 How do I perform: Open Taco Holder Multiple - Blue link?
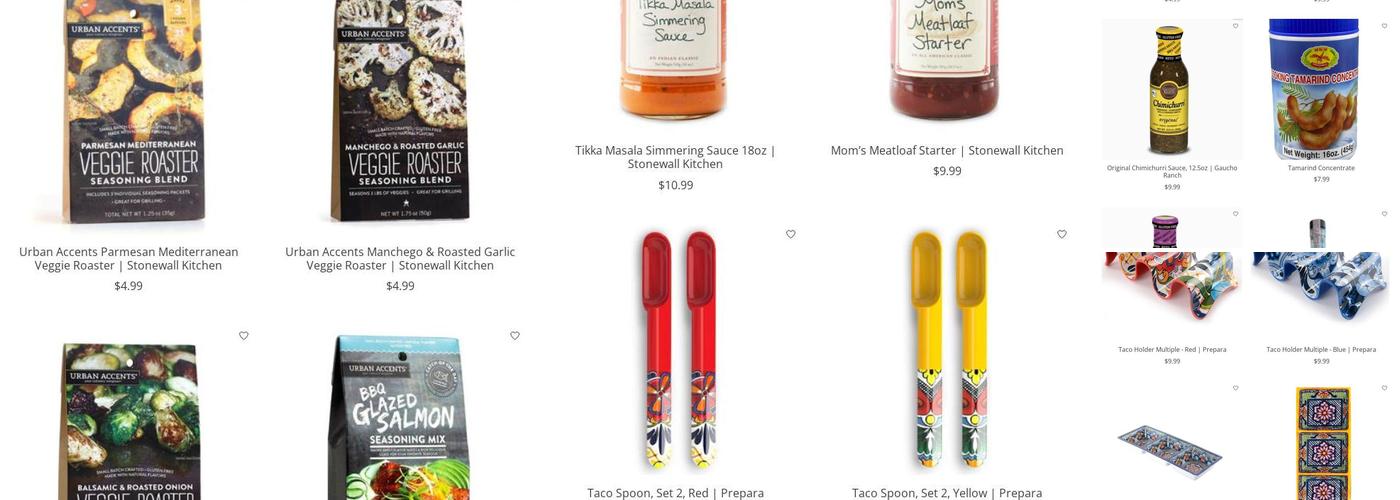click(x=1321, y=349)
